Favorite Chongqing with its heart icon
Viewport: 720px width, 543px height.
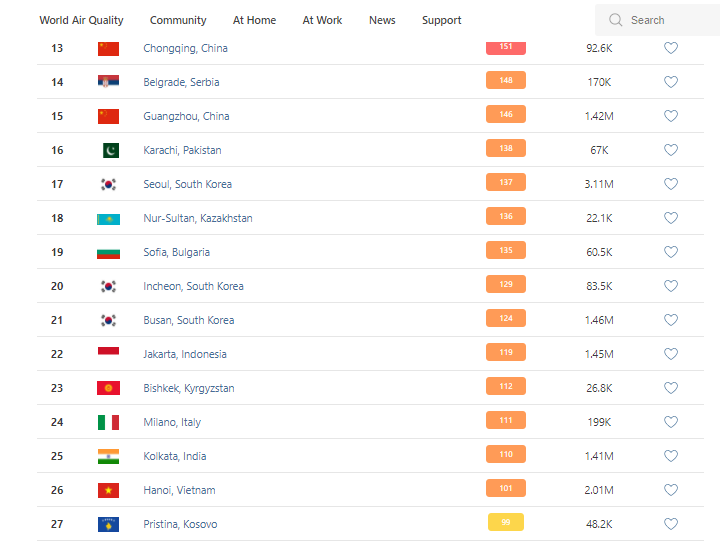coord(671,48)
